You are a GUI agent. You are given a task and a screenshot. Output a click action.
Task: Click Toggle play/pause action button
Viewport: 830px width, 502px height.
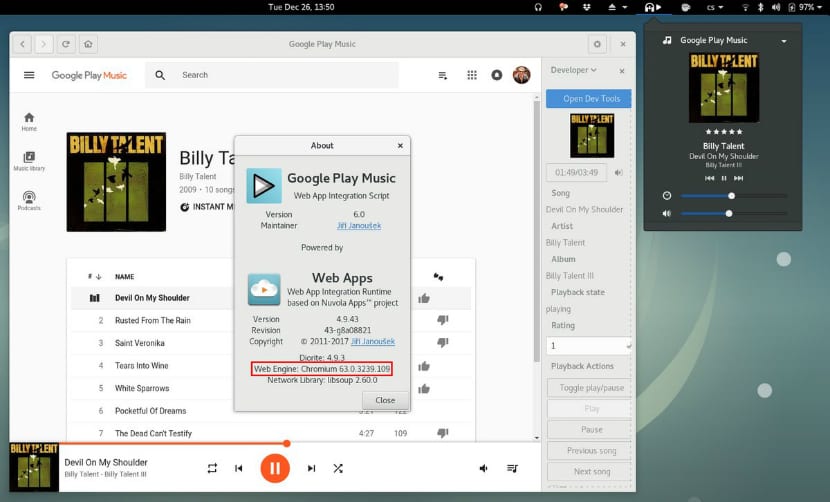589,388
